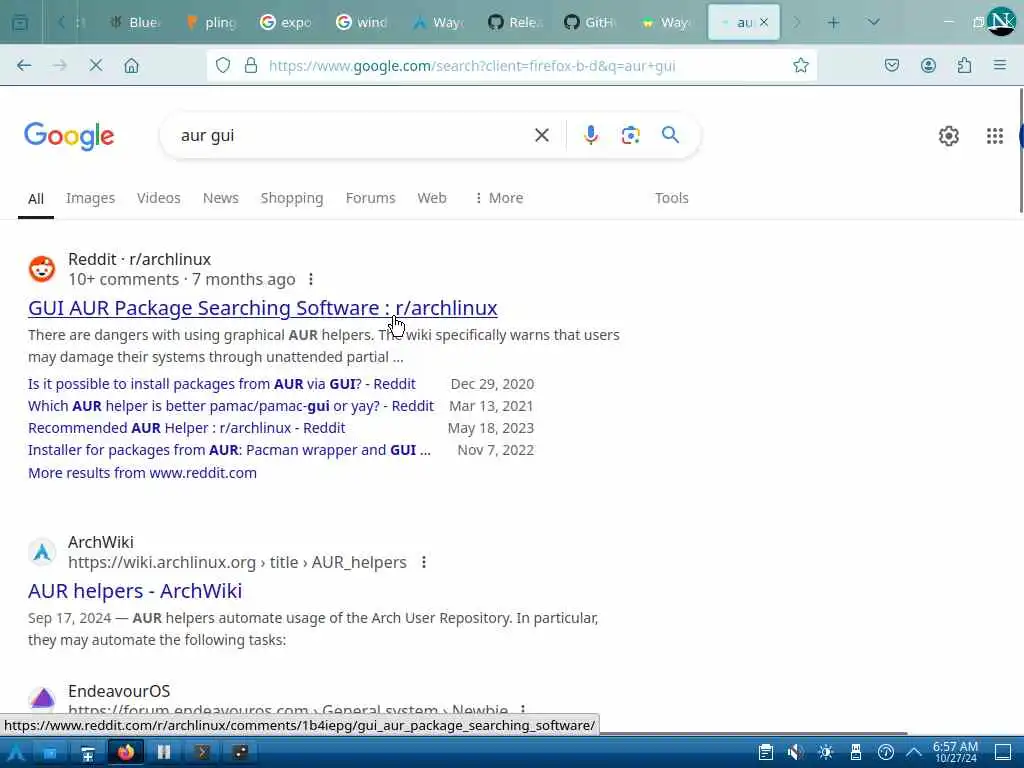
Task: Select the Videos search filter
Action: (x=159, y=198)
